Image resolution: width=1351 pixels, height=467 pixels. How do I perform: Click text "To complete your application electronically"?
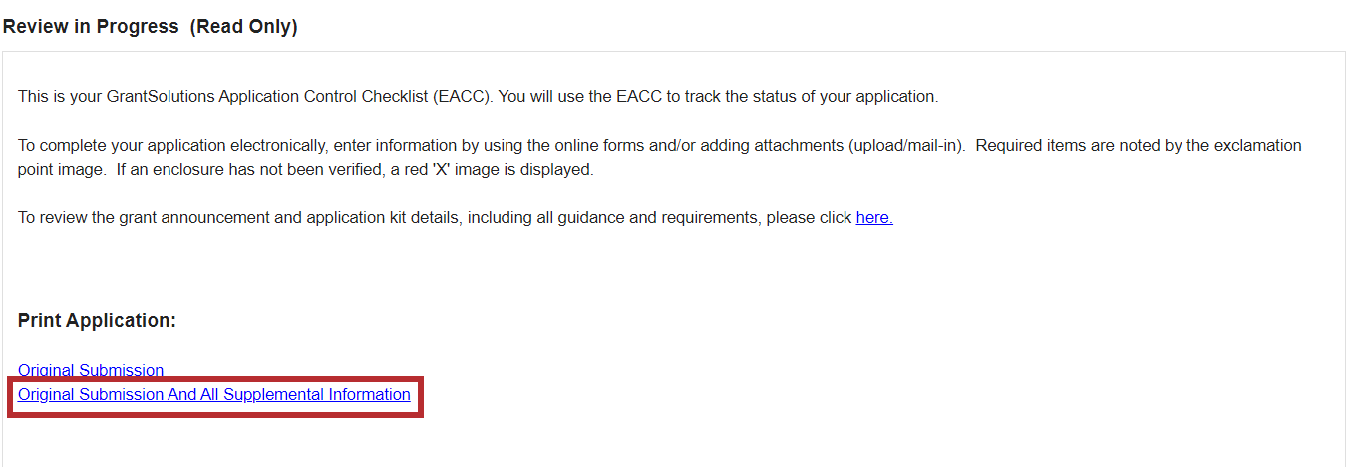pos(170,145)
